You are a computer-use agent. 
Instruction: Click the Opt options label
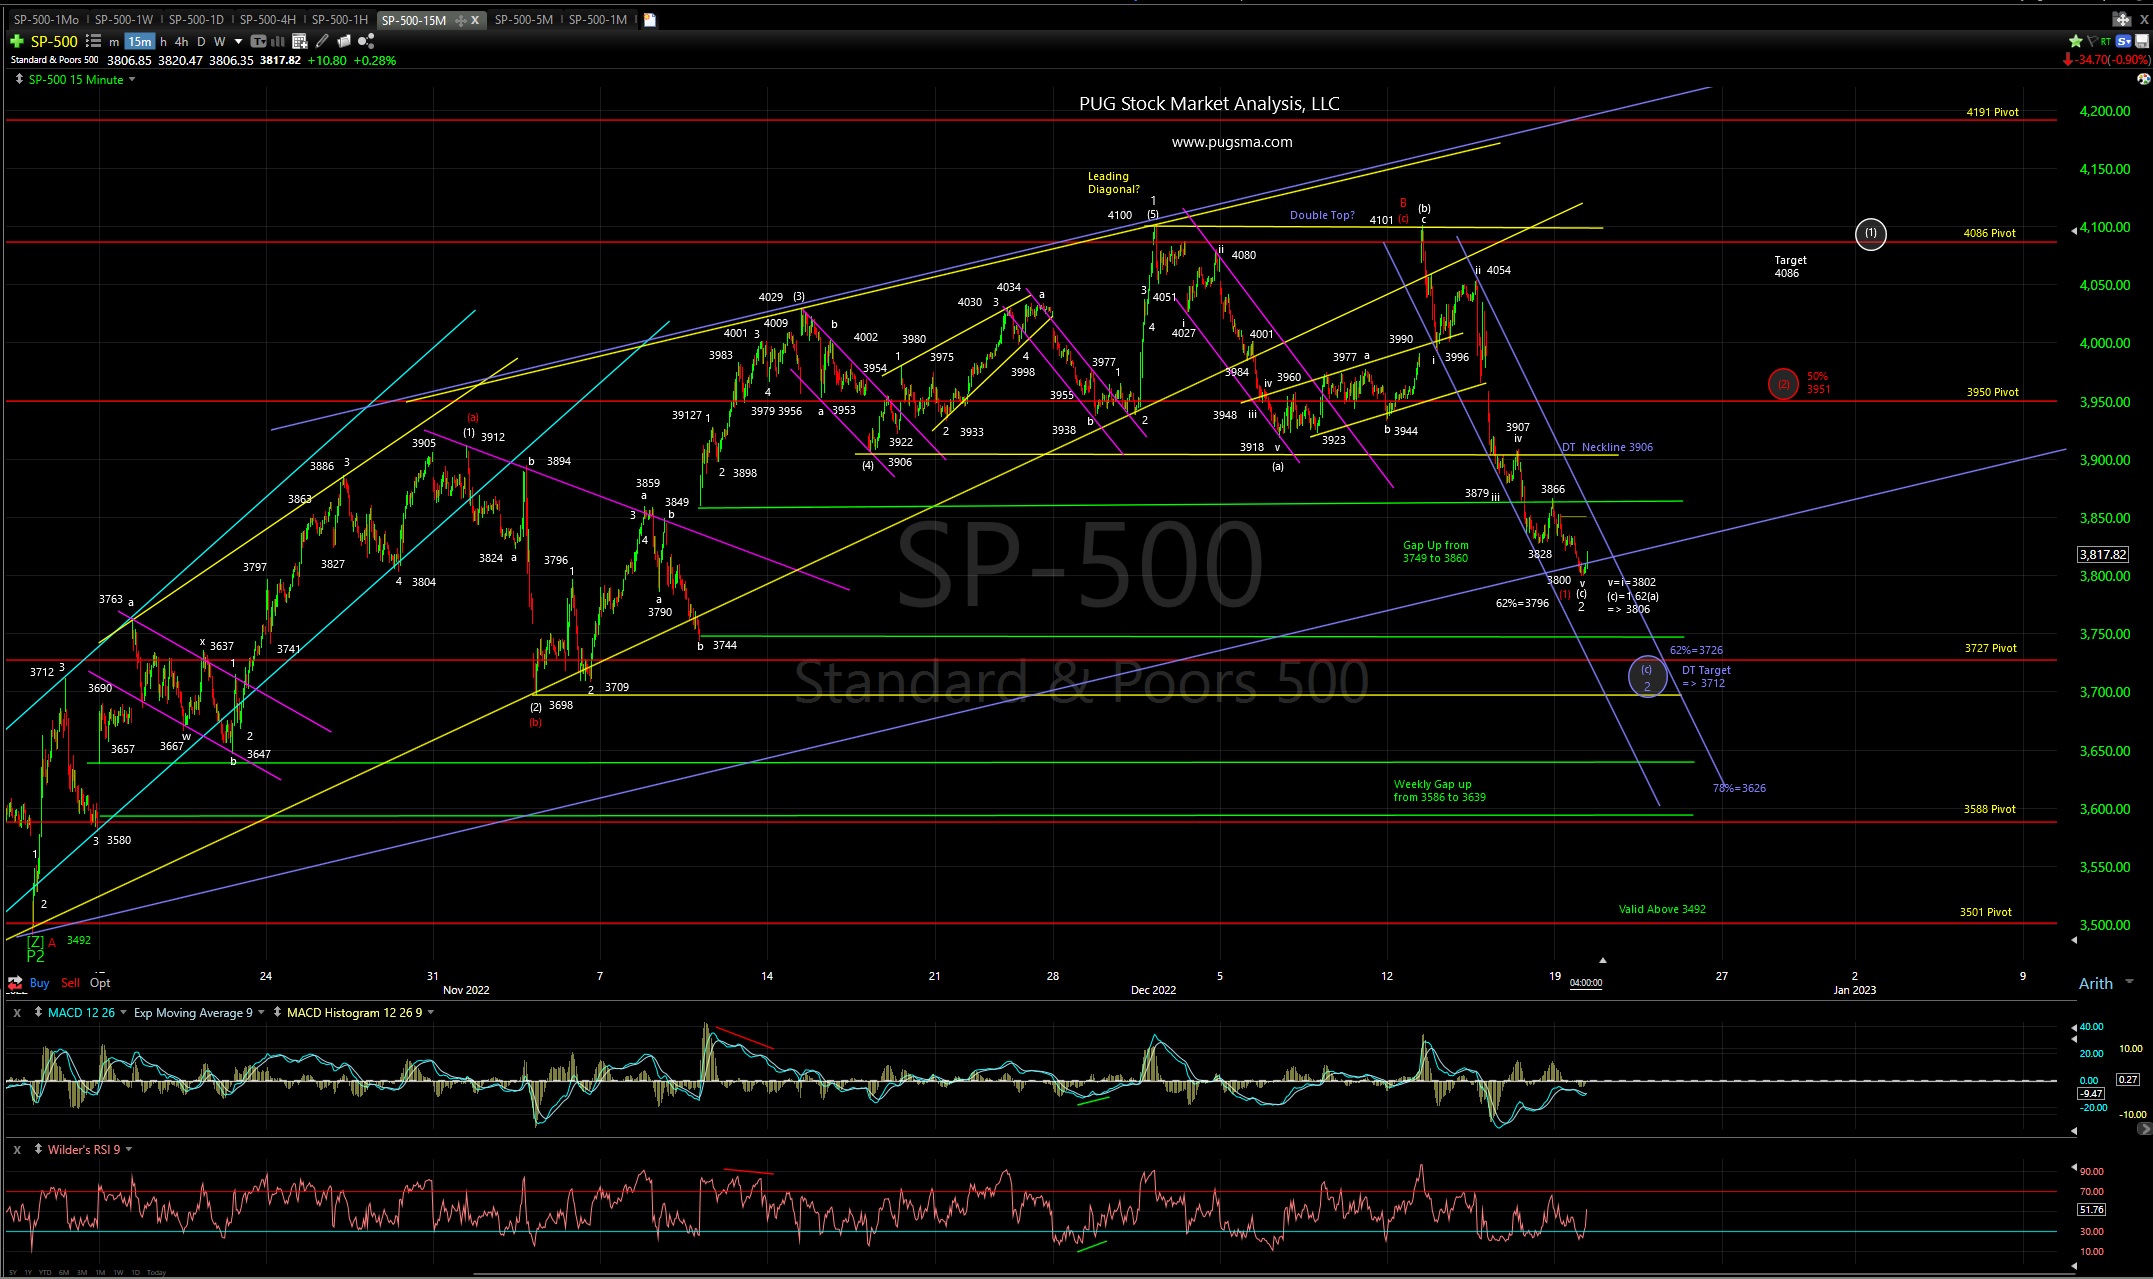[100, 983]
